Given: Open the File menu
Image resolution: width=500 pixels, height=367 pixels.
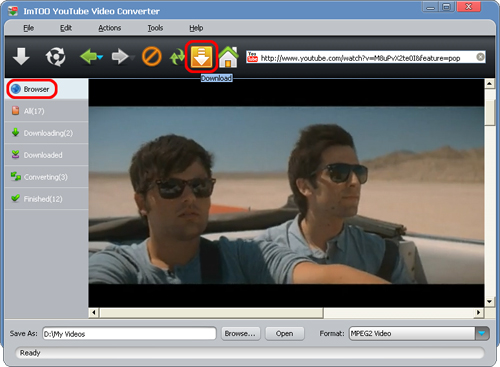Looking at the screenshot, I should 29,28.
